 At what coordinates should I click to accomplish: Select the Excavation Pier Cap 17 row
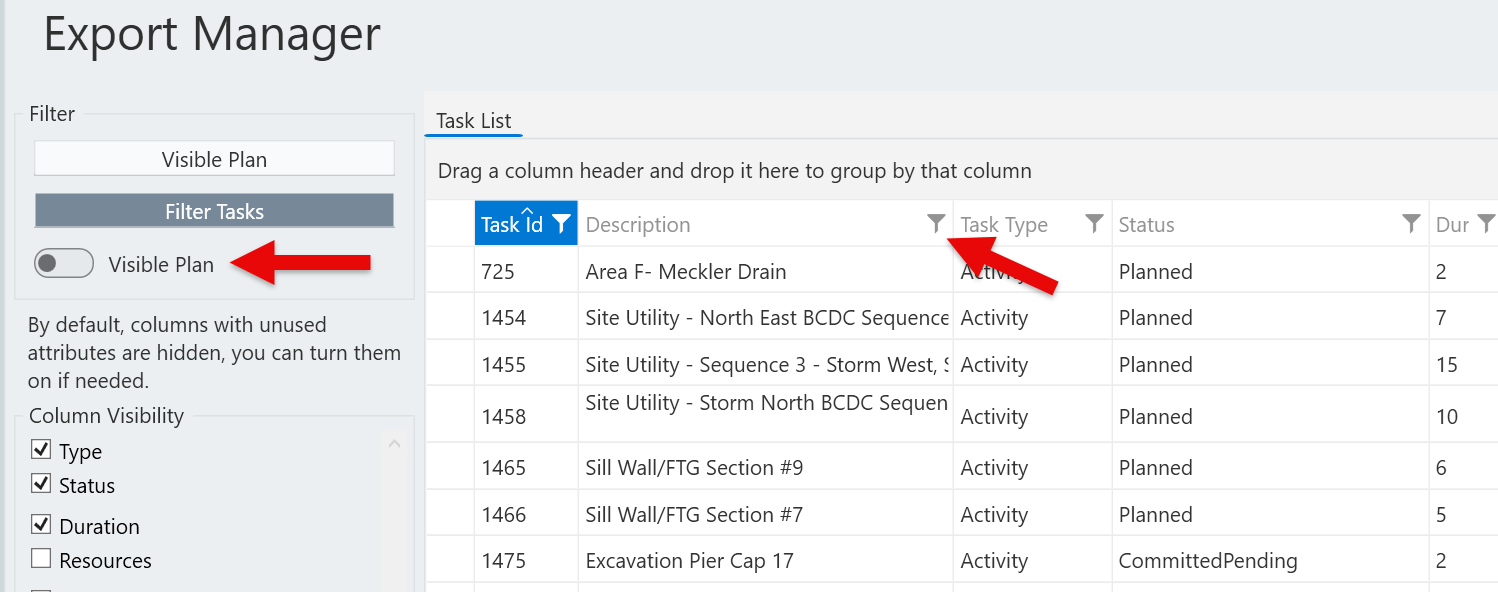coord(689,561)
